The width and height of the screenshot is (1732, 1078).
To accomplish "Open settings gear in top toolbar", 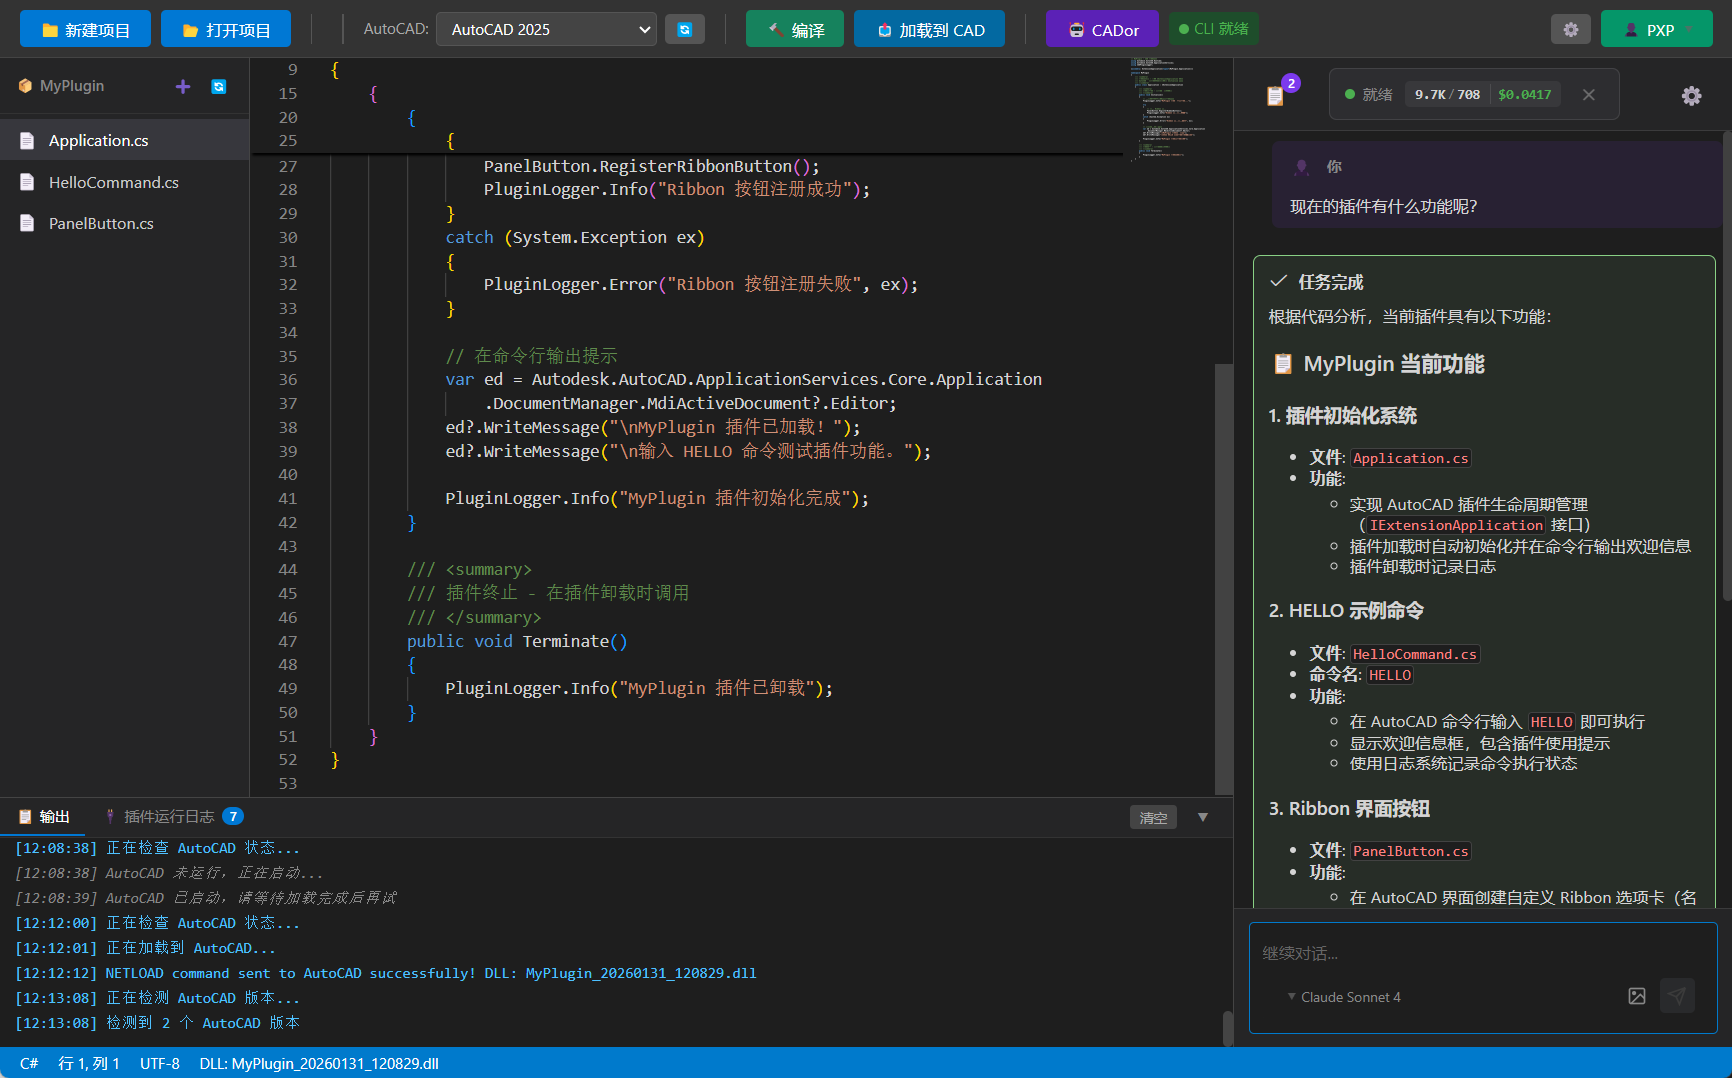I will point(1570,30).
